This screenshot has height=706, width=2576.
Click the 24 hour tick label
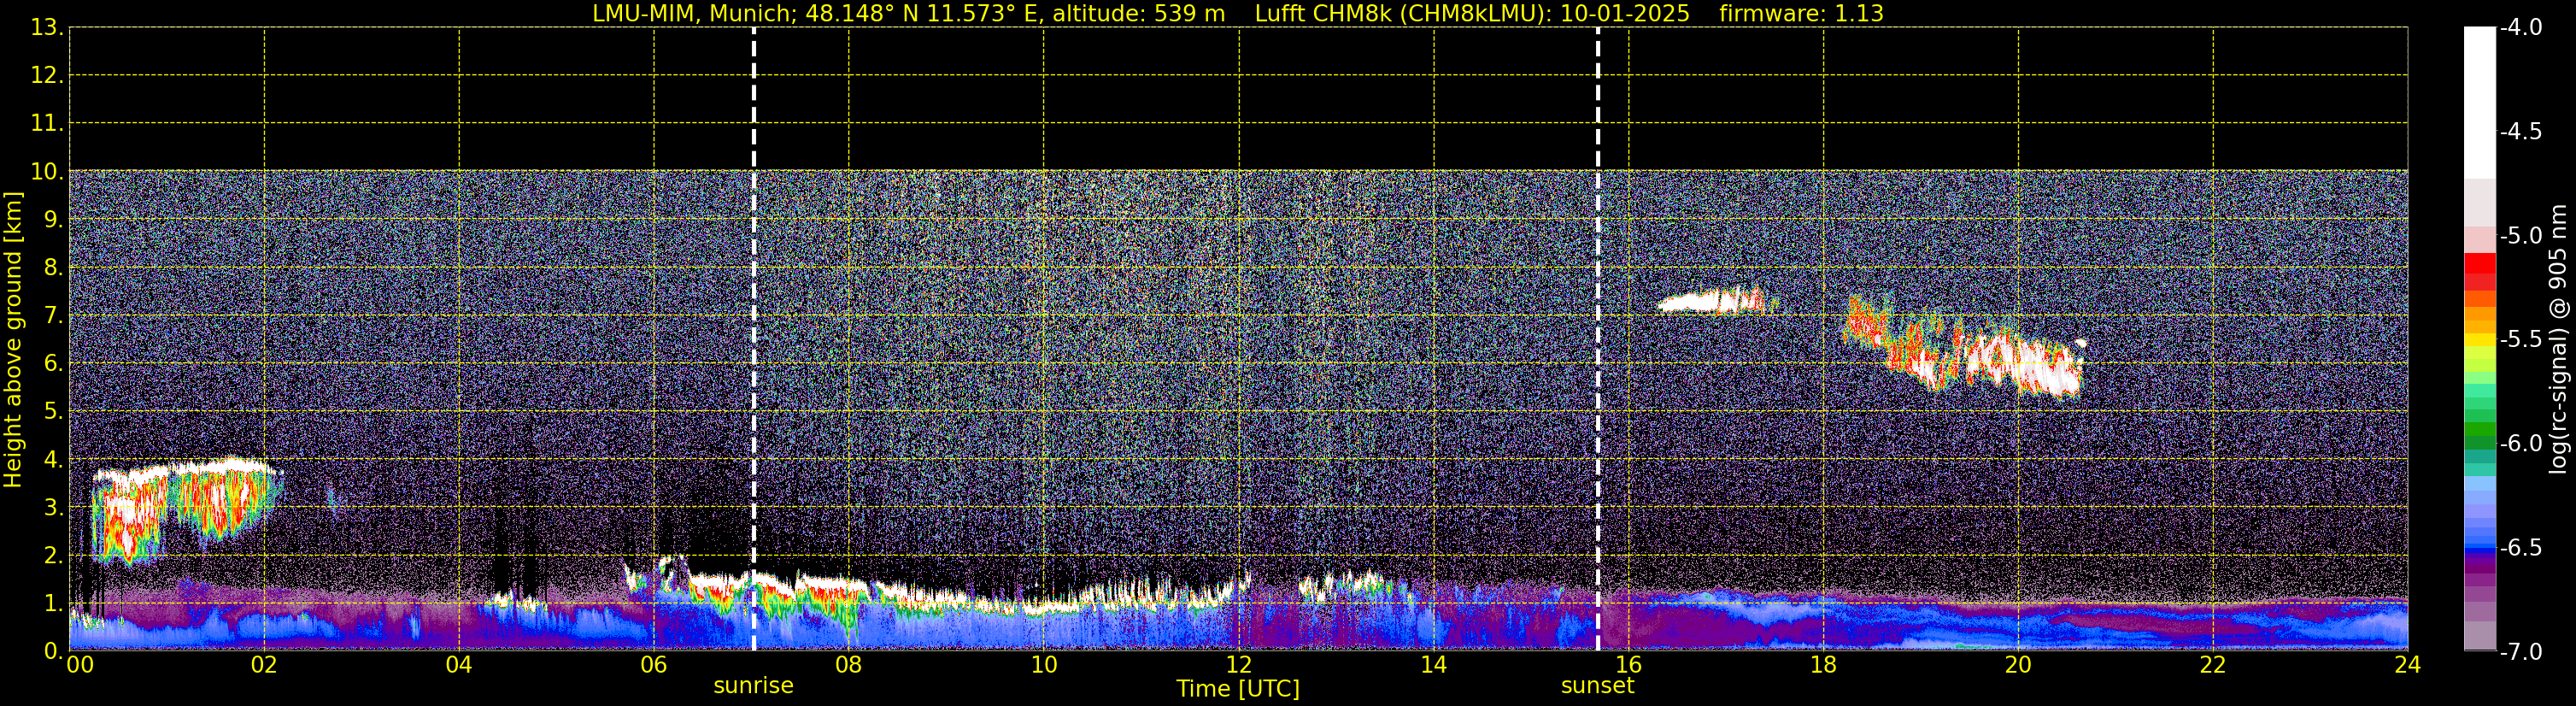click(x=2407, y=665)
